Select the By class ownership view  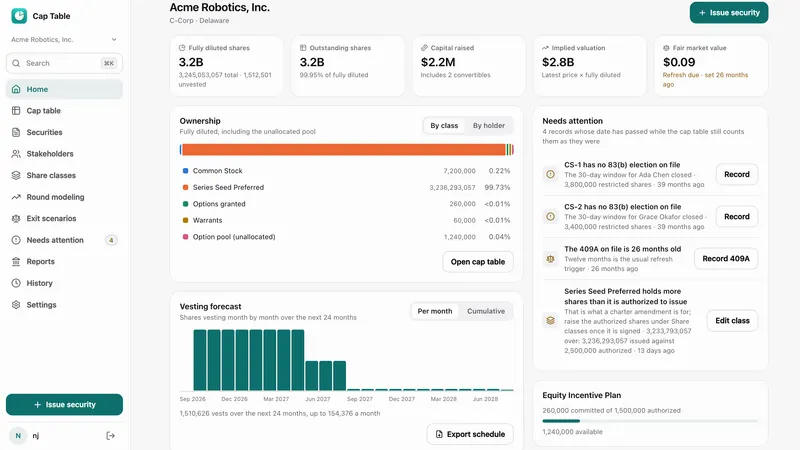[444, 126]
